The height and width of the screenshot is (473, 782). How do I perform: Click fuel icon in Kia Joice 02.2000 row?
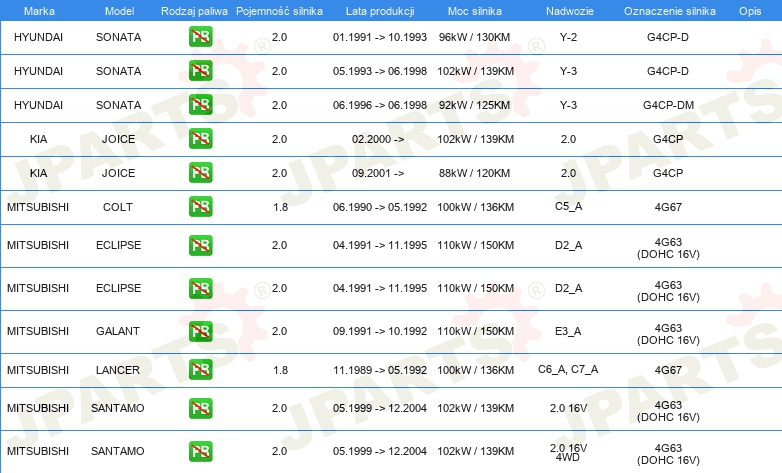200,139
